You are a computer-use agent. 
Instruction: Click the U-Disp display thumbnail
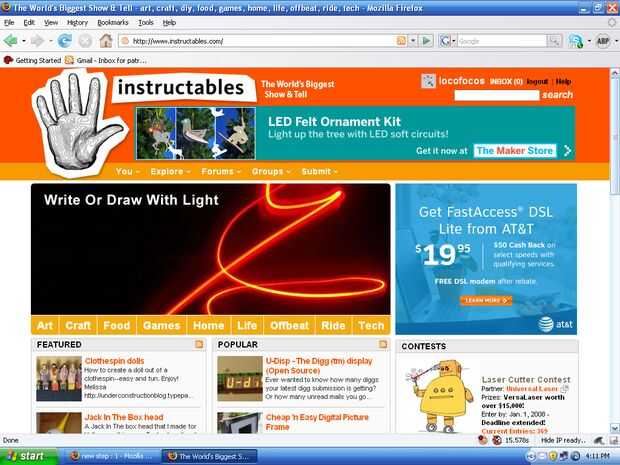coord(240,379)
